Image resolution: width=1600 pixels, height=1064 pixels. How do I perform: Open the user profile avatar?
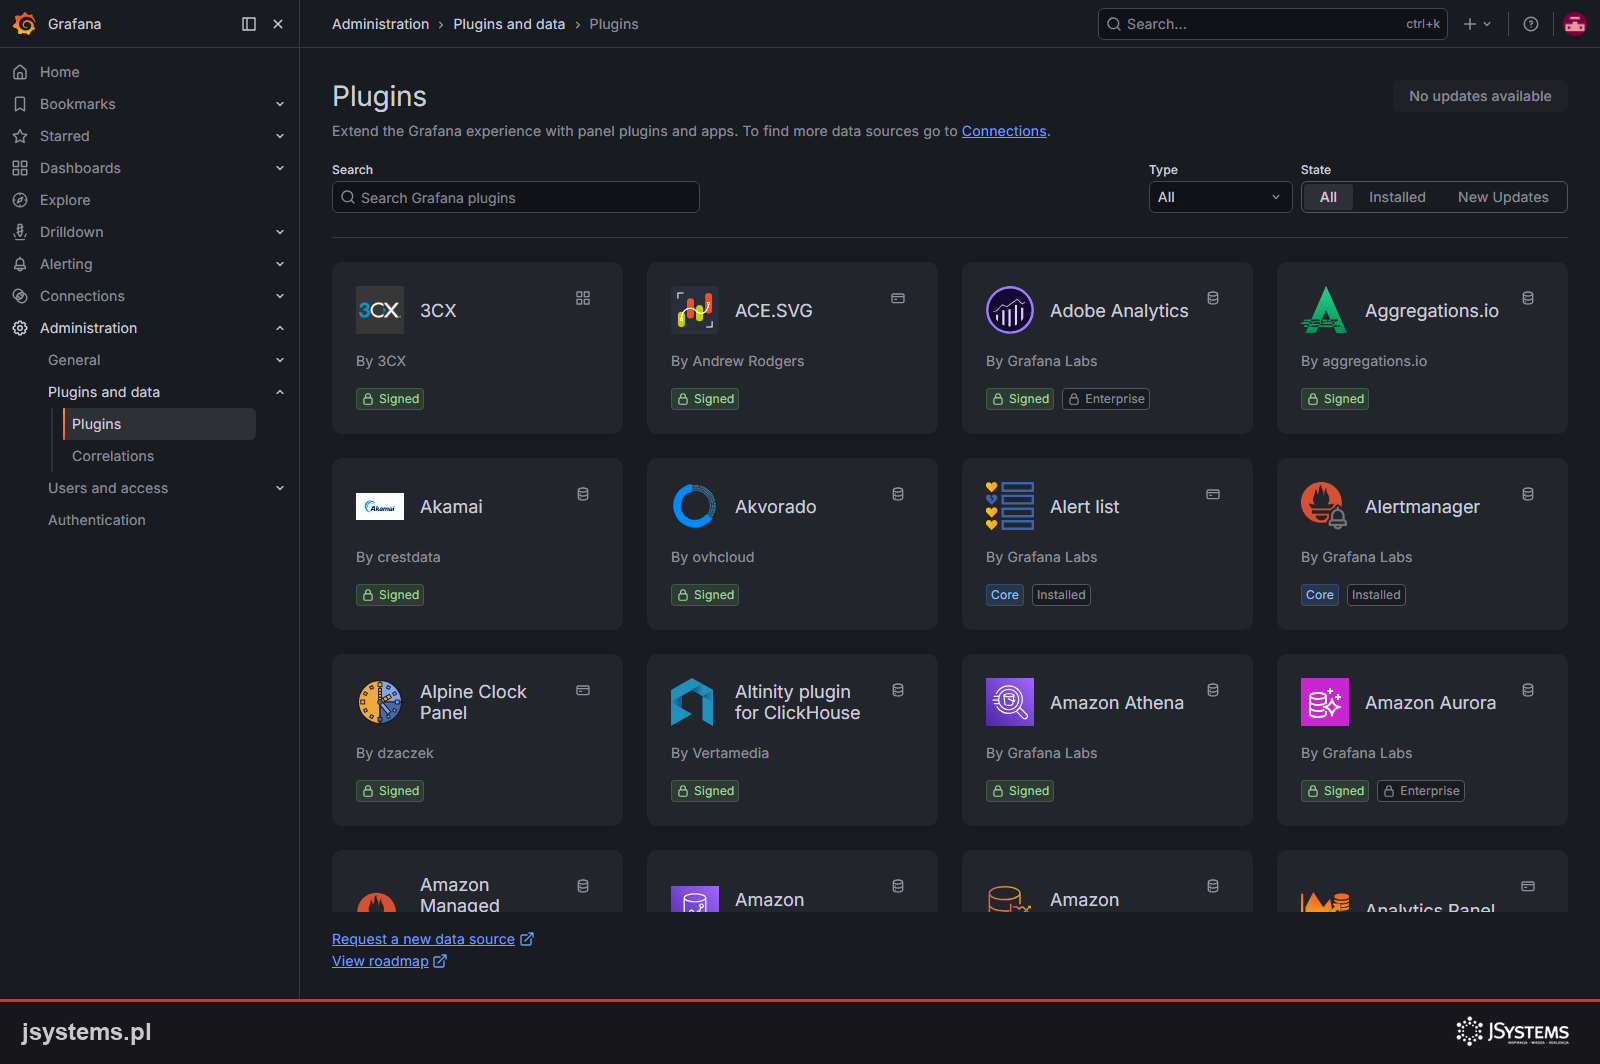1575,24
